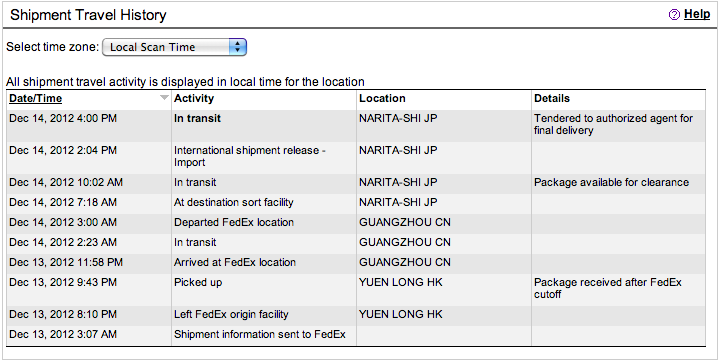Click Package available for clearance detail
This screenshot has width=719, height=361.
611,182
